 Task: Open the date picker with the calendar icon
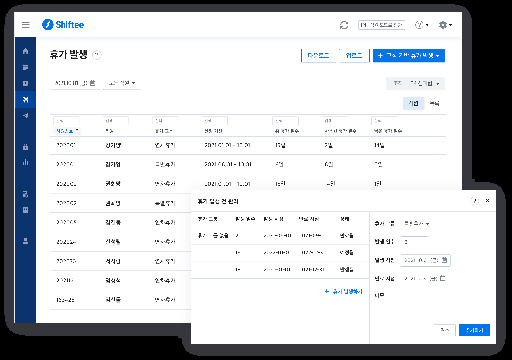pyautogui.click(x=75, y=83)
